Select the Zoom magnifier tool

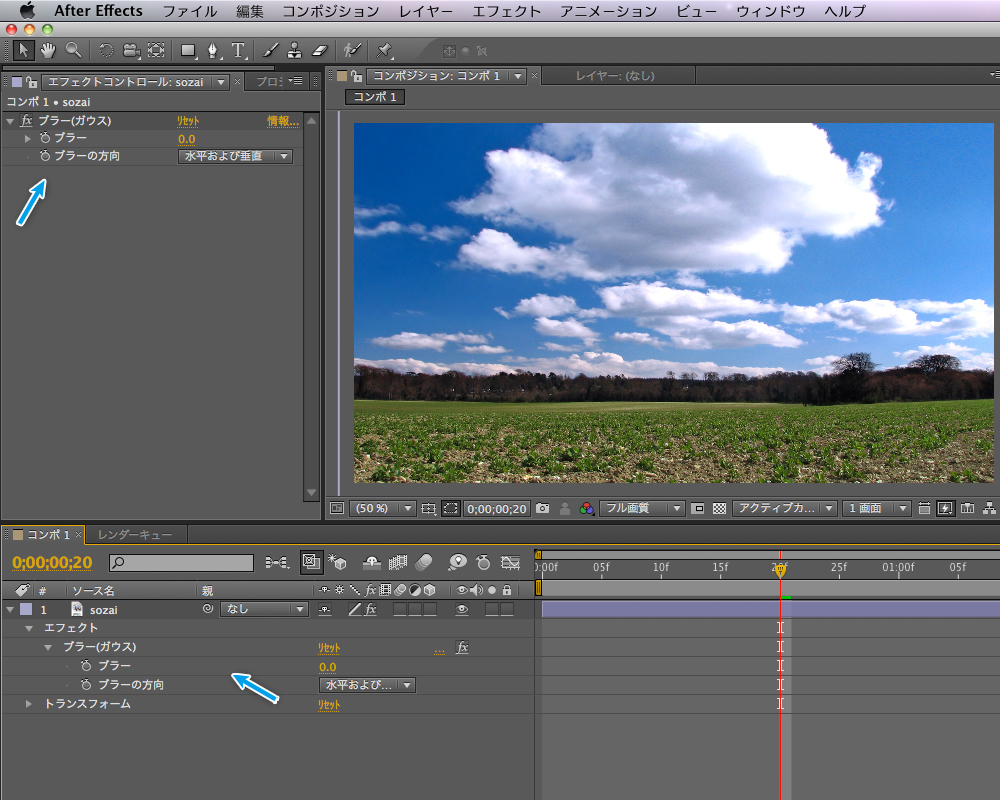[x=73, y=49]
